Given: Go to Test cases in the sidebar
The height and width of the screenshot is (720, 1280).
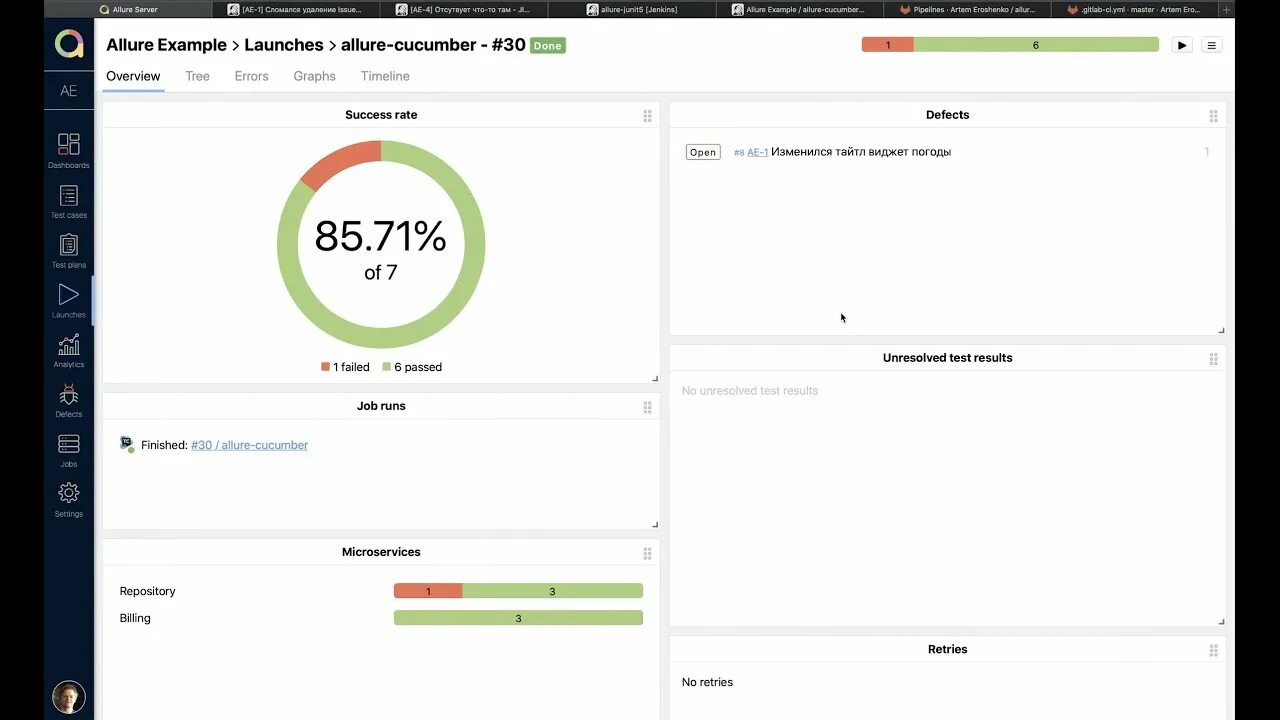Looking at the screenshot, I should tap(69, 201).
